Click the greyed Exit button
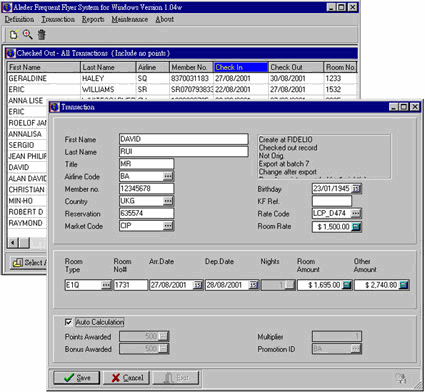 (176, 378)
